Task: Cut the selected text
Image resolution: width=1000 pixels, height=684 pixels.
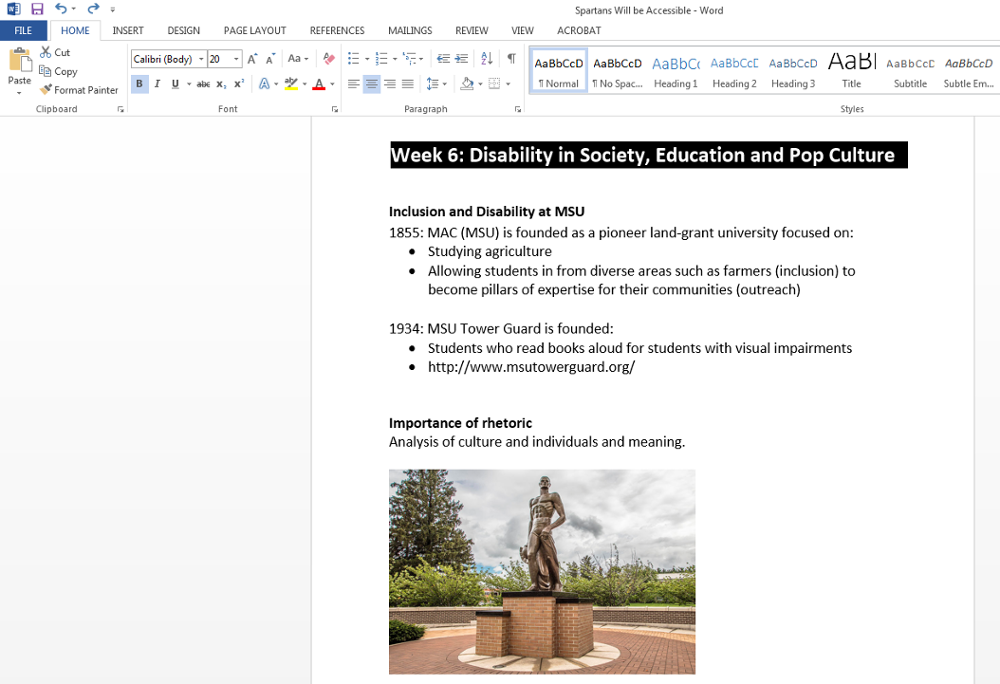Action: pos(55,52)
